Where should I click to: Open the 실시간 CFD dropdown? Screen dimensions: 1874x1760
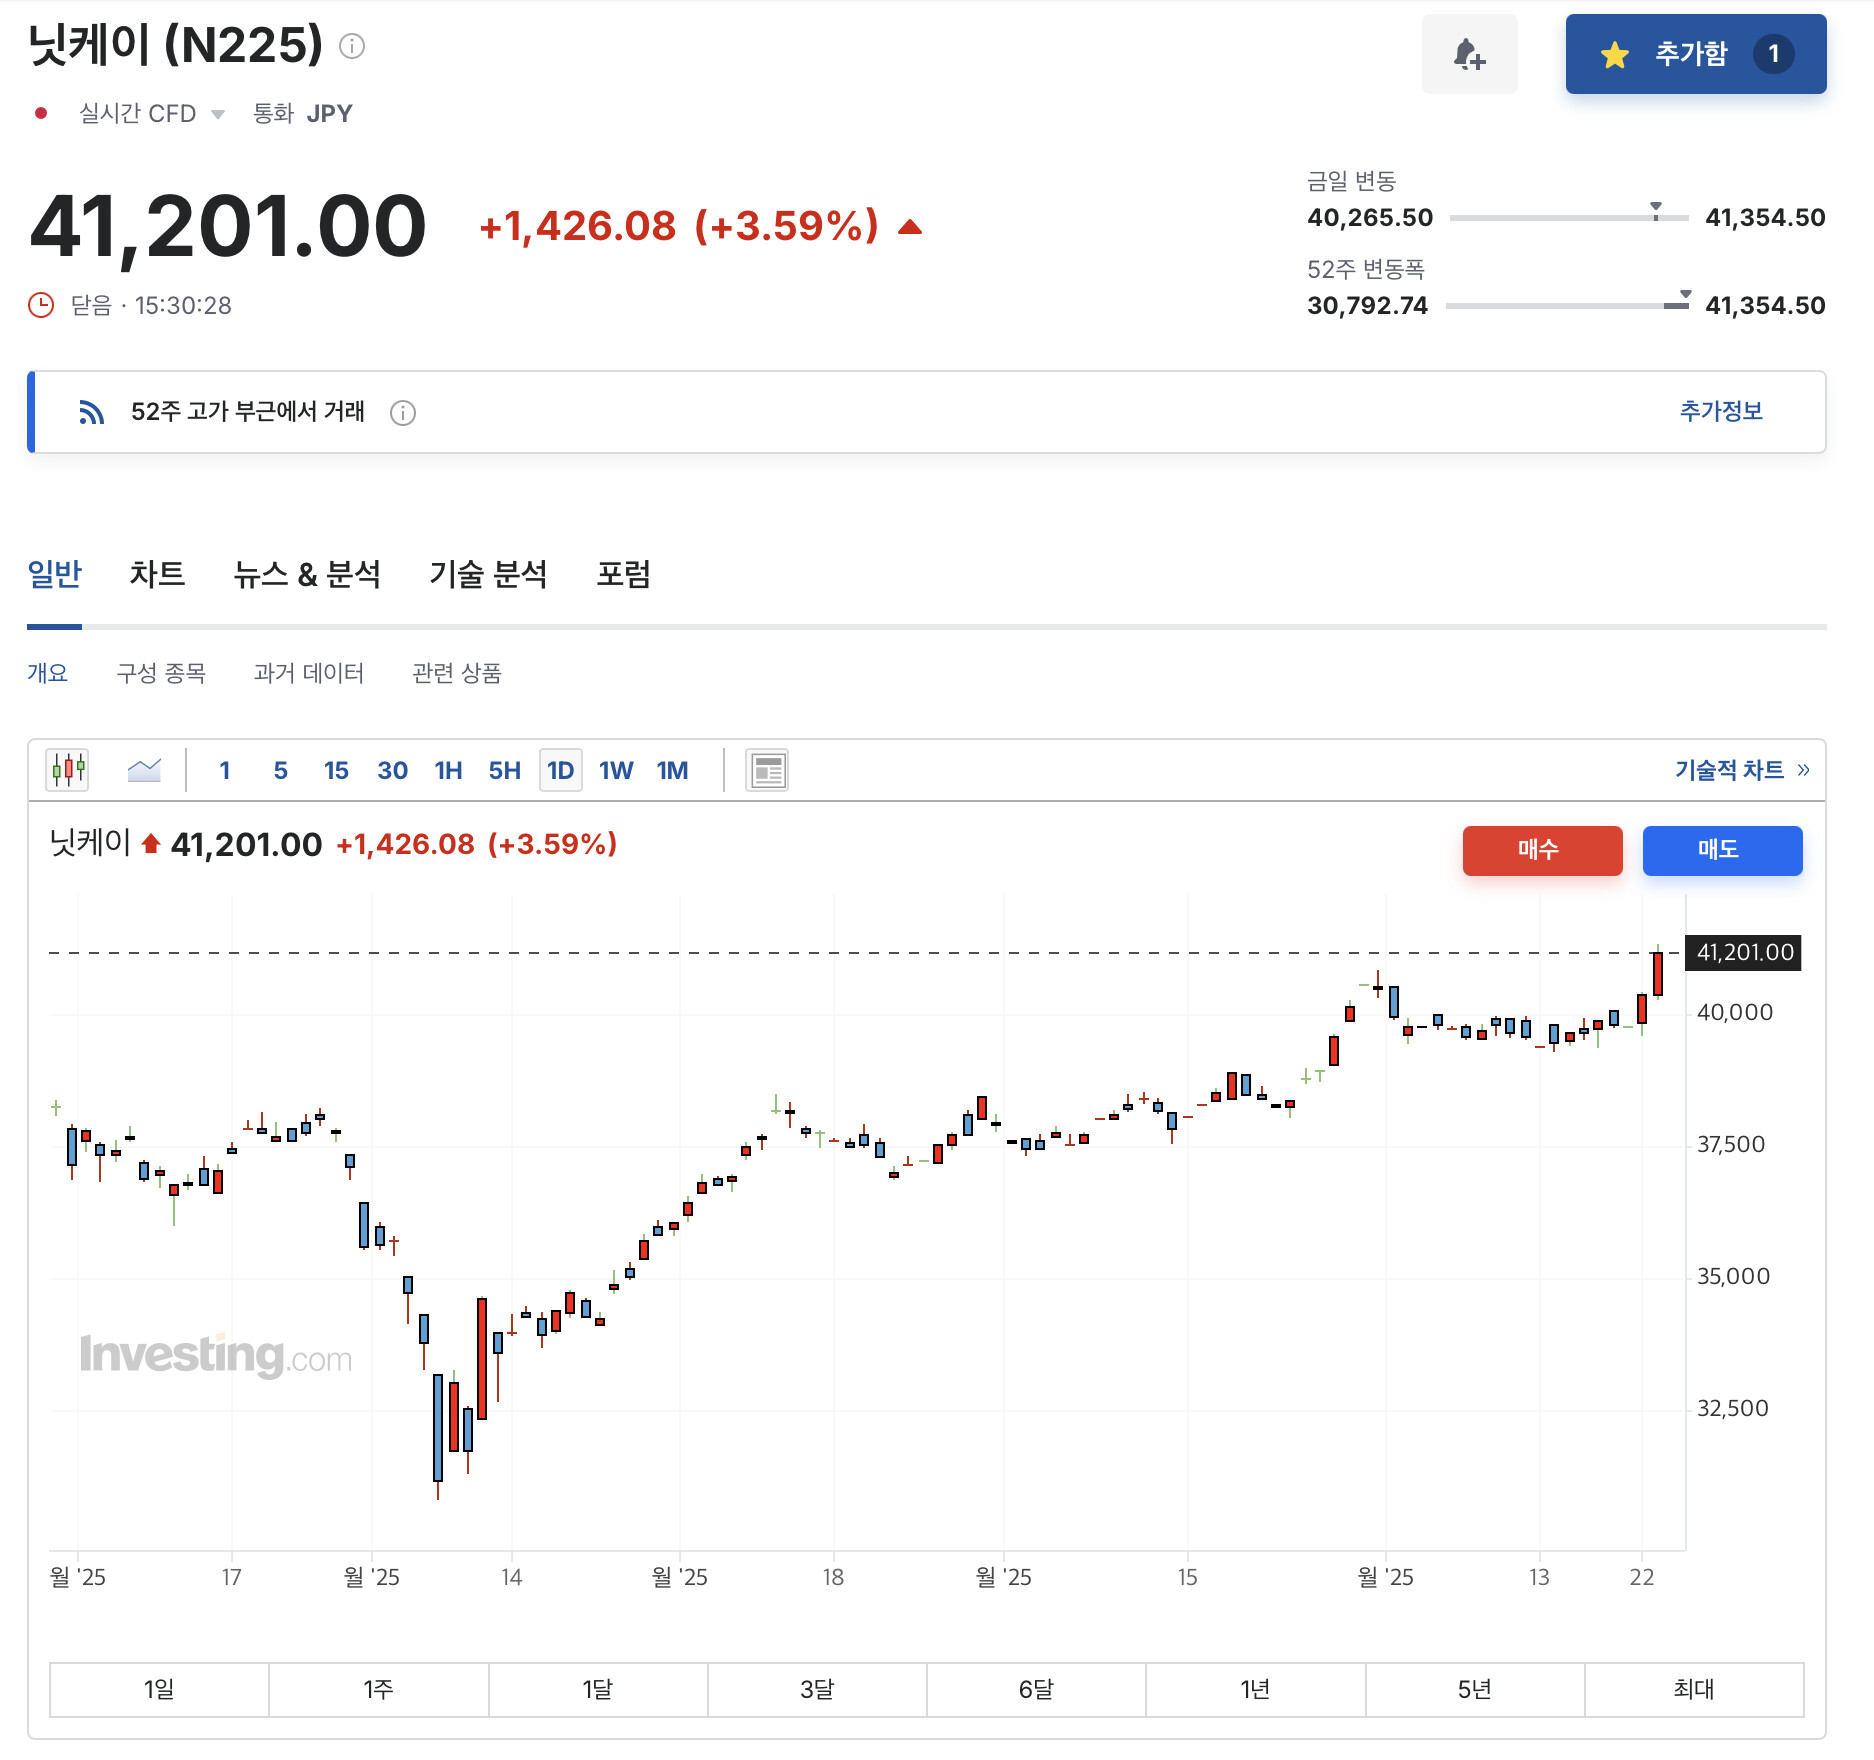(151, 114)
